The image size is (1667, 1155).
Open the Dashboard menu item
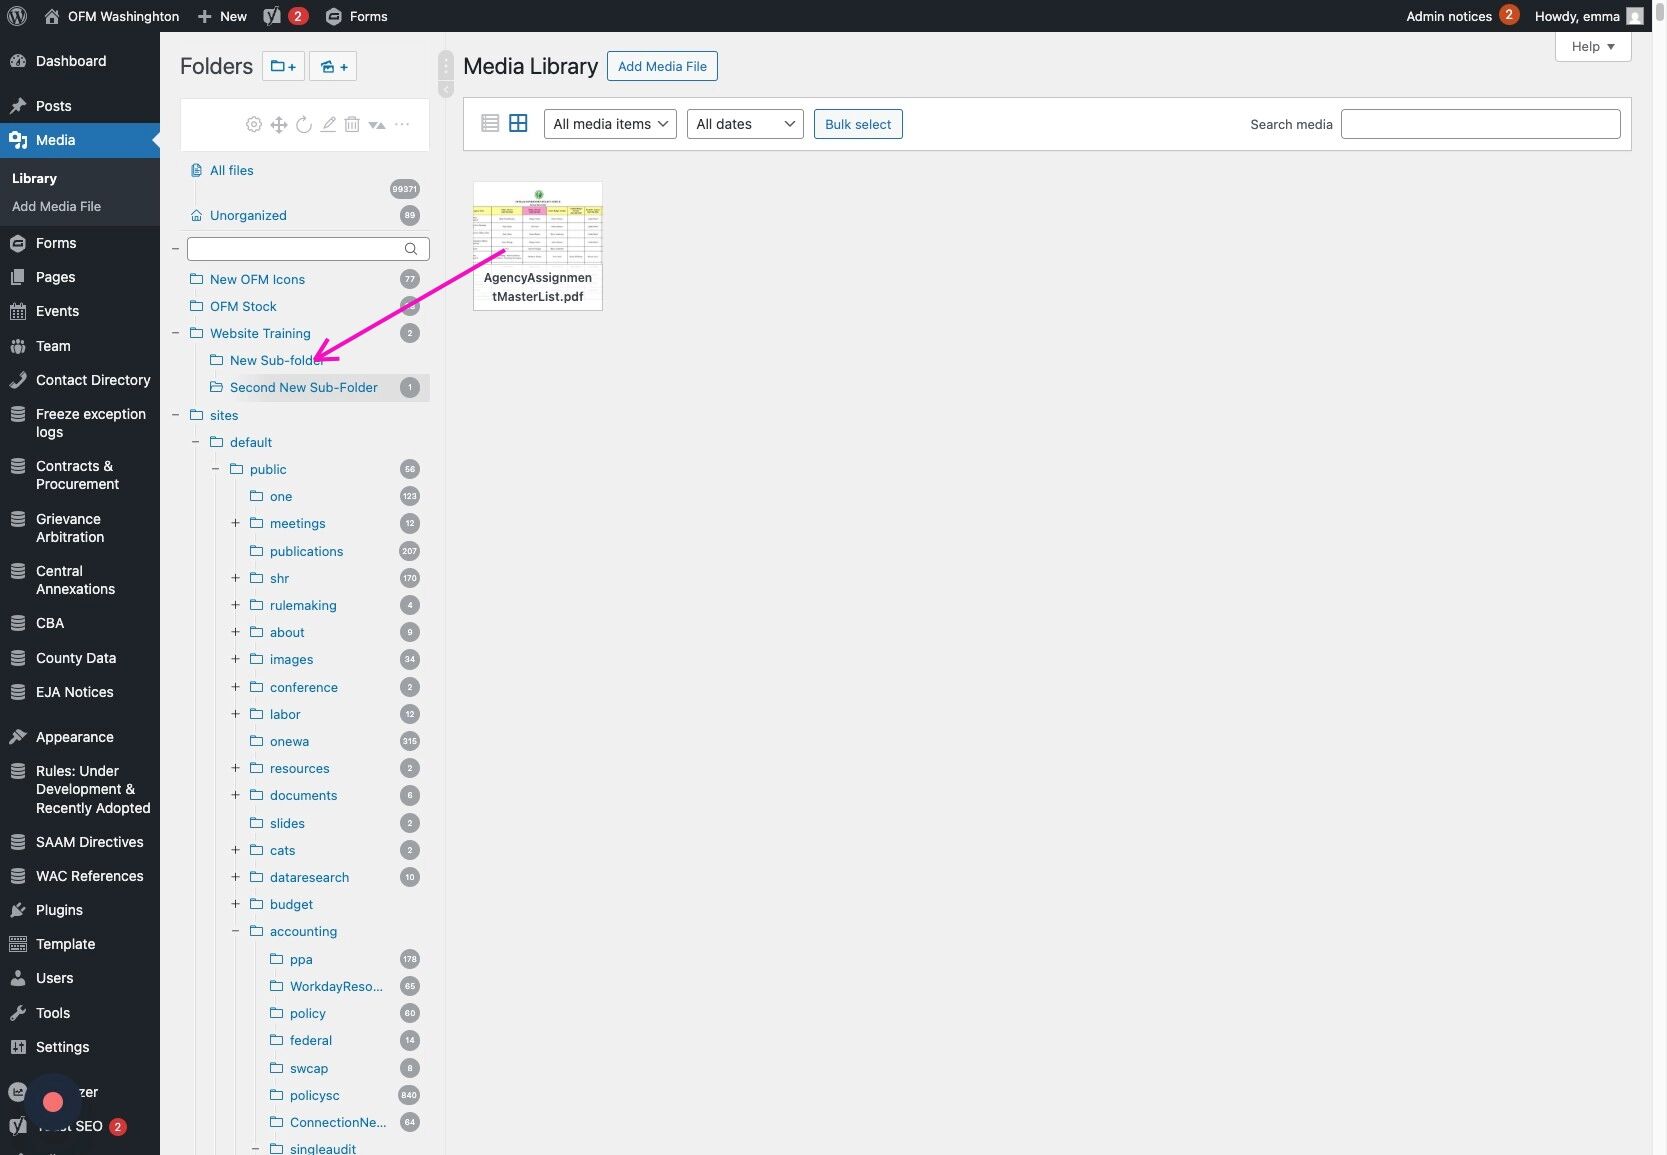coord(80,61)
